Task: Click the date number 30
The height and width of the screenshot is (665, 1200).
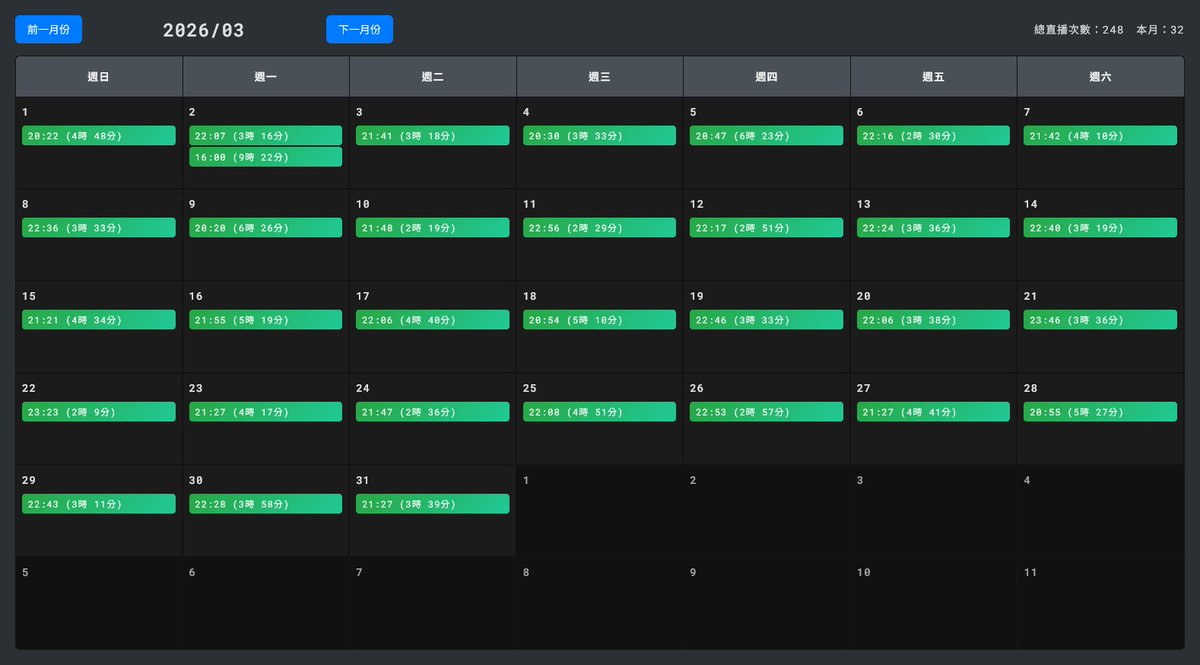Action: tap(196, 480)
